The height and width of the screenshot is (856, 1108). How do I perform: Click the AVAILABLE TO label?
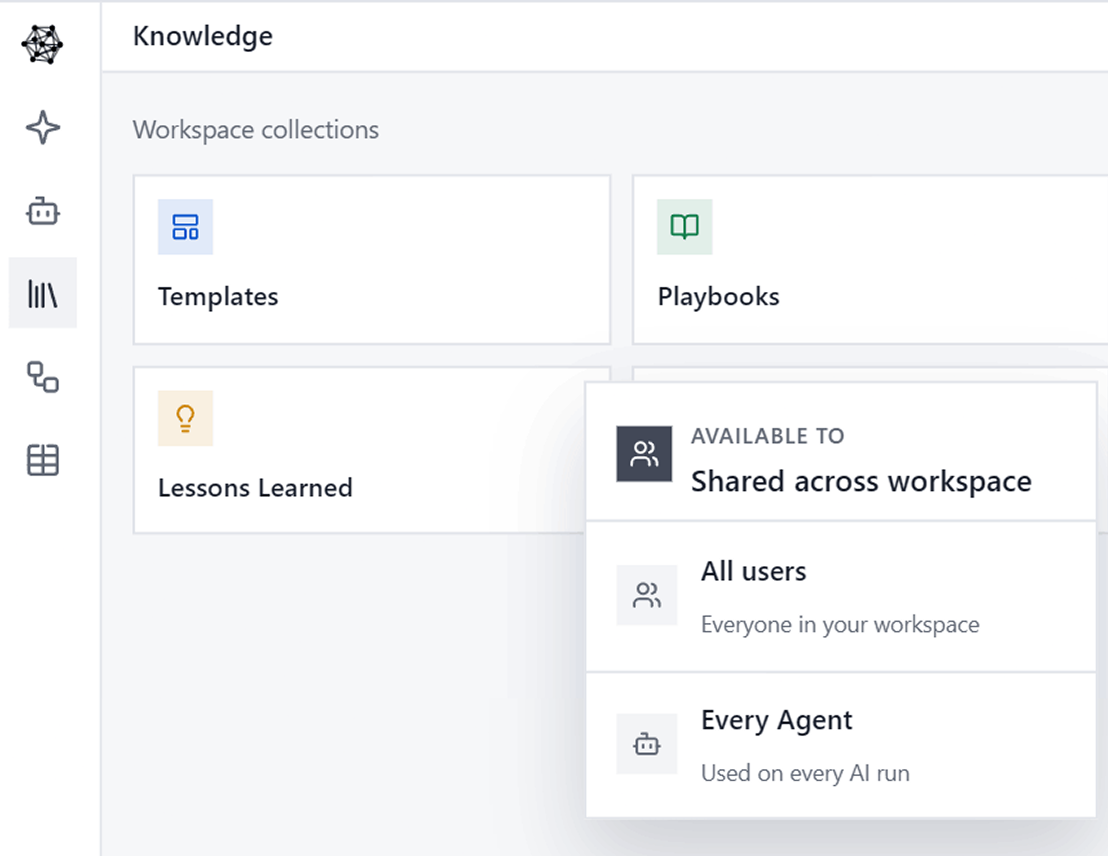767,436
